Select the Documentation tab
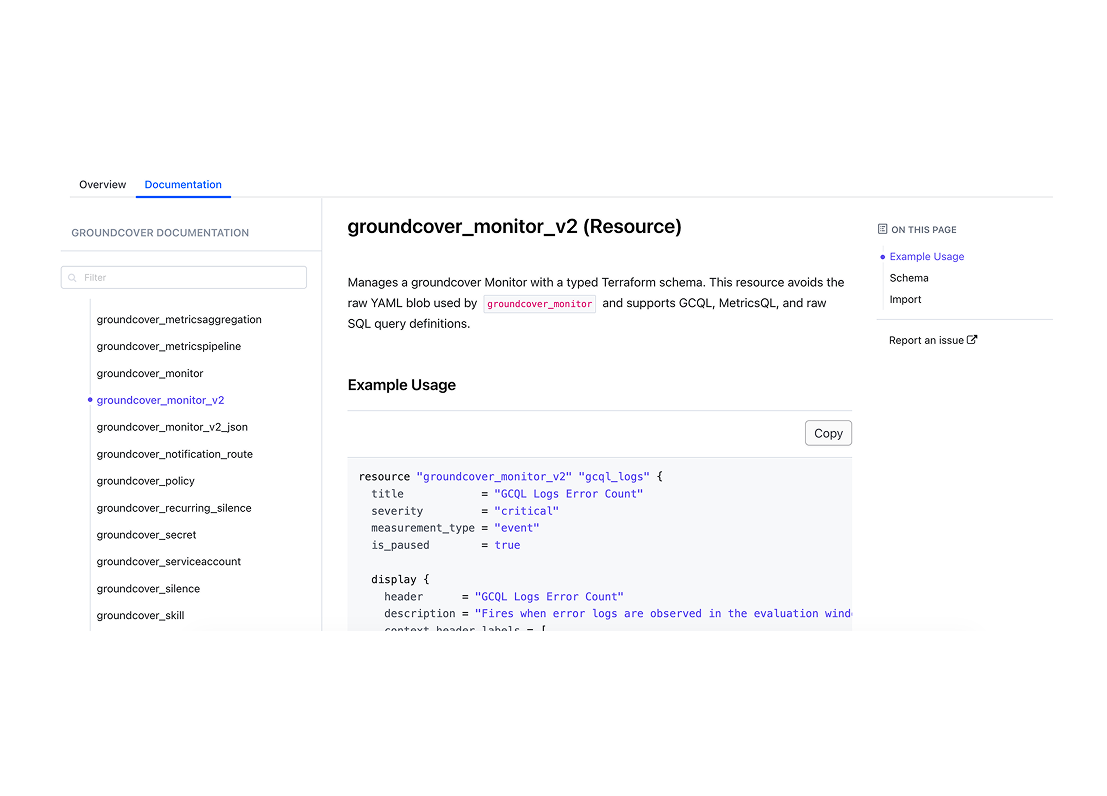The height and width of the screenshot is (796, 1107). point(183,184)
